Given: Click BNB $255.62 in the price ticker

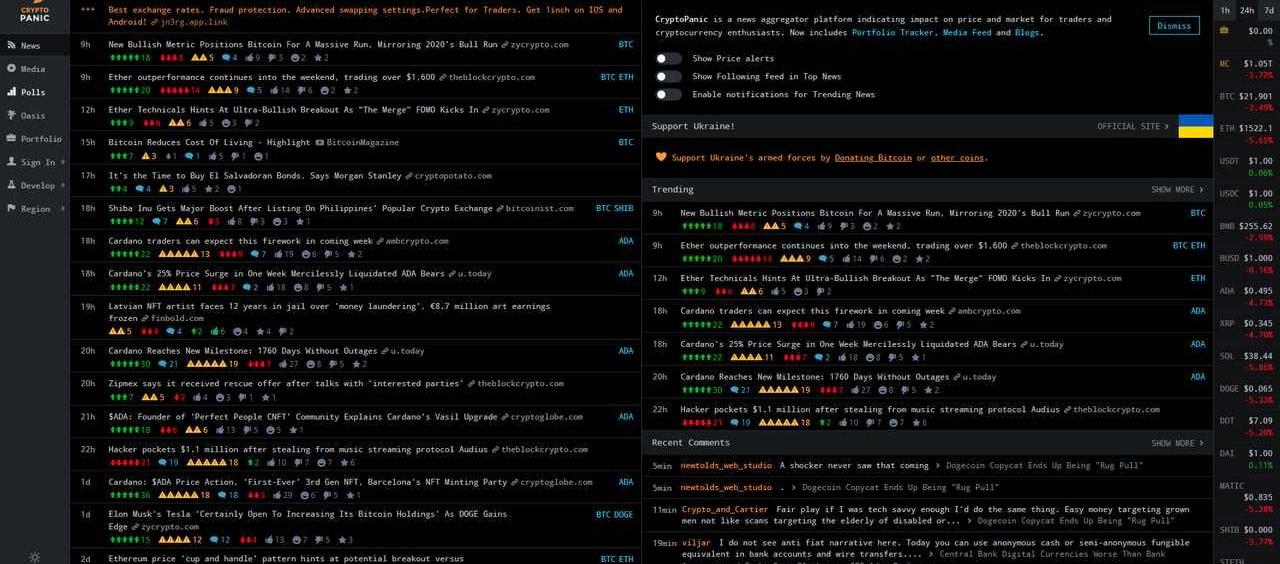Looking at the screenshot, I should [x=1246, y=231].
